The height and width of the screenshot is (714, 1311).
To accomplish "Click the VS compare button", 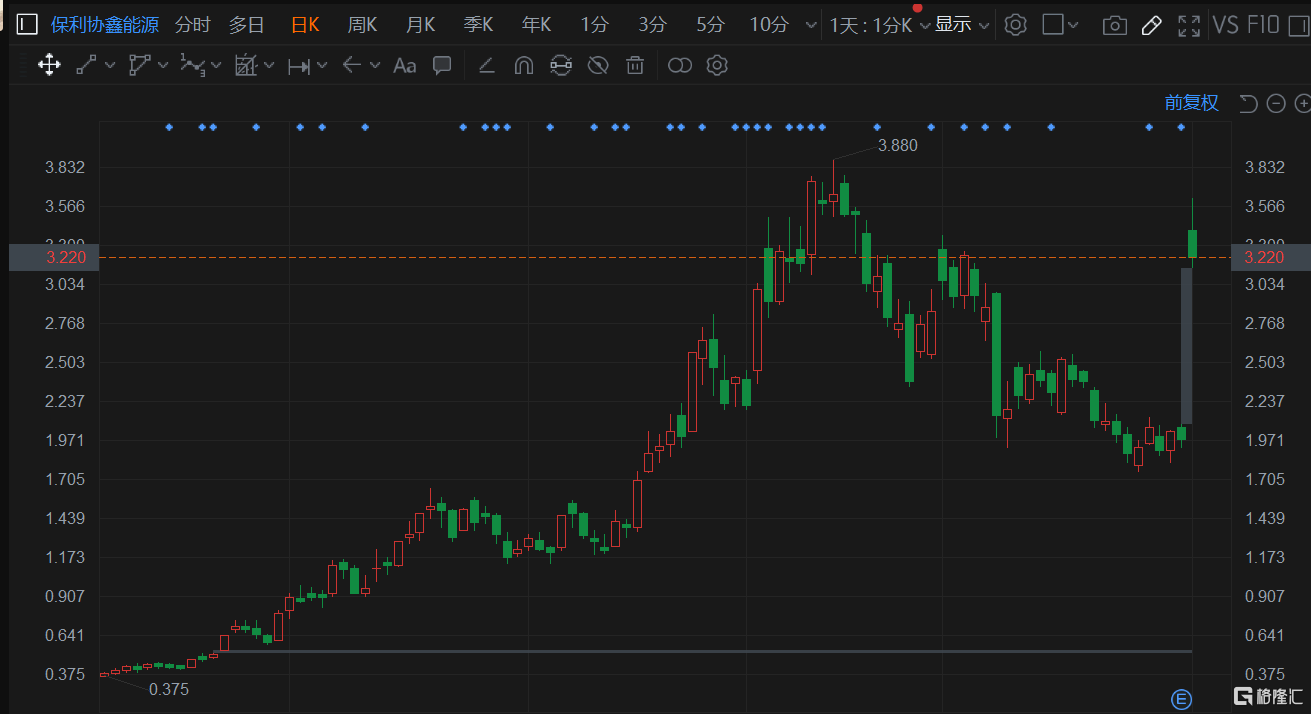I will pos(1225,25).
